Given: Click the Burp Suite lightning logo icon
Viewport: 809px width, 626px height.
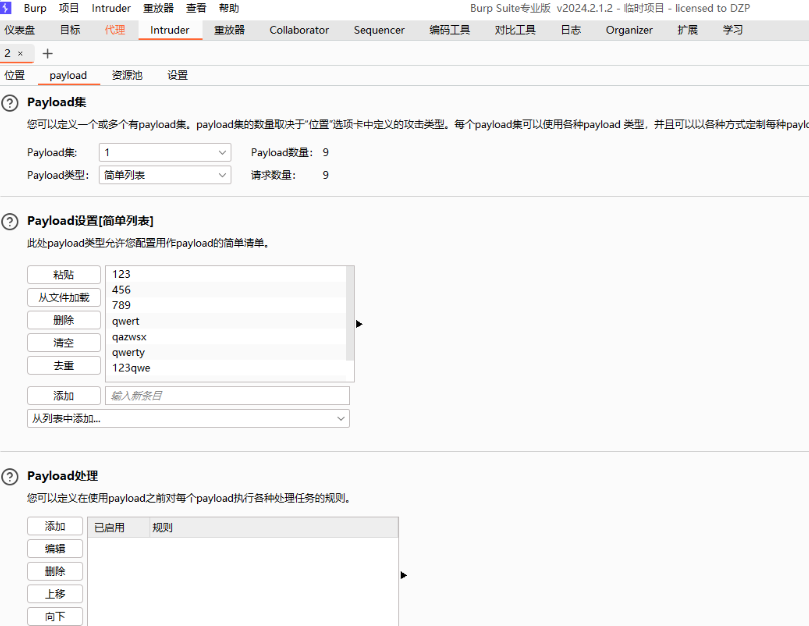Looking at the screenshot, I should click(7, 8).
